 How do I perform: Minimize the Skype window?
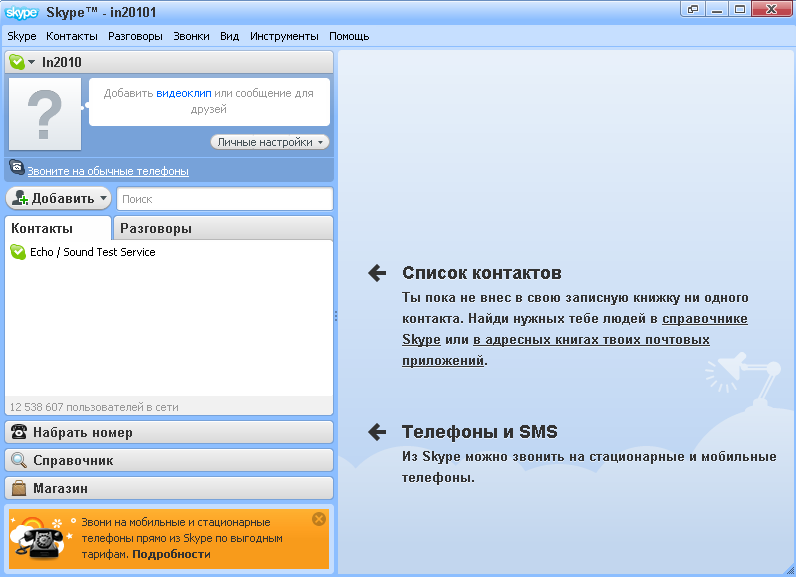[x=717, y=9]
